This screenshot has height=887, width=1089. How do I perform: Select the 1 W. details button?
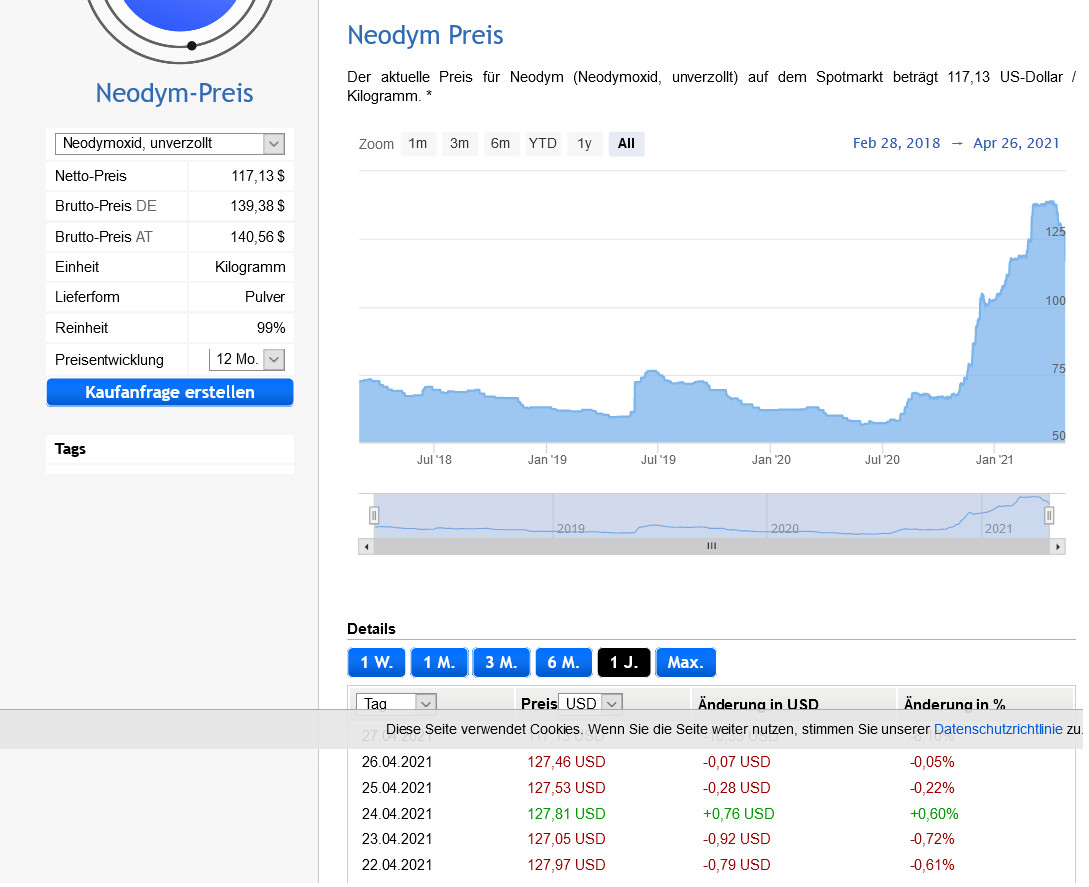click(376, 663)
